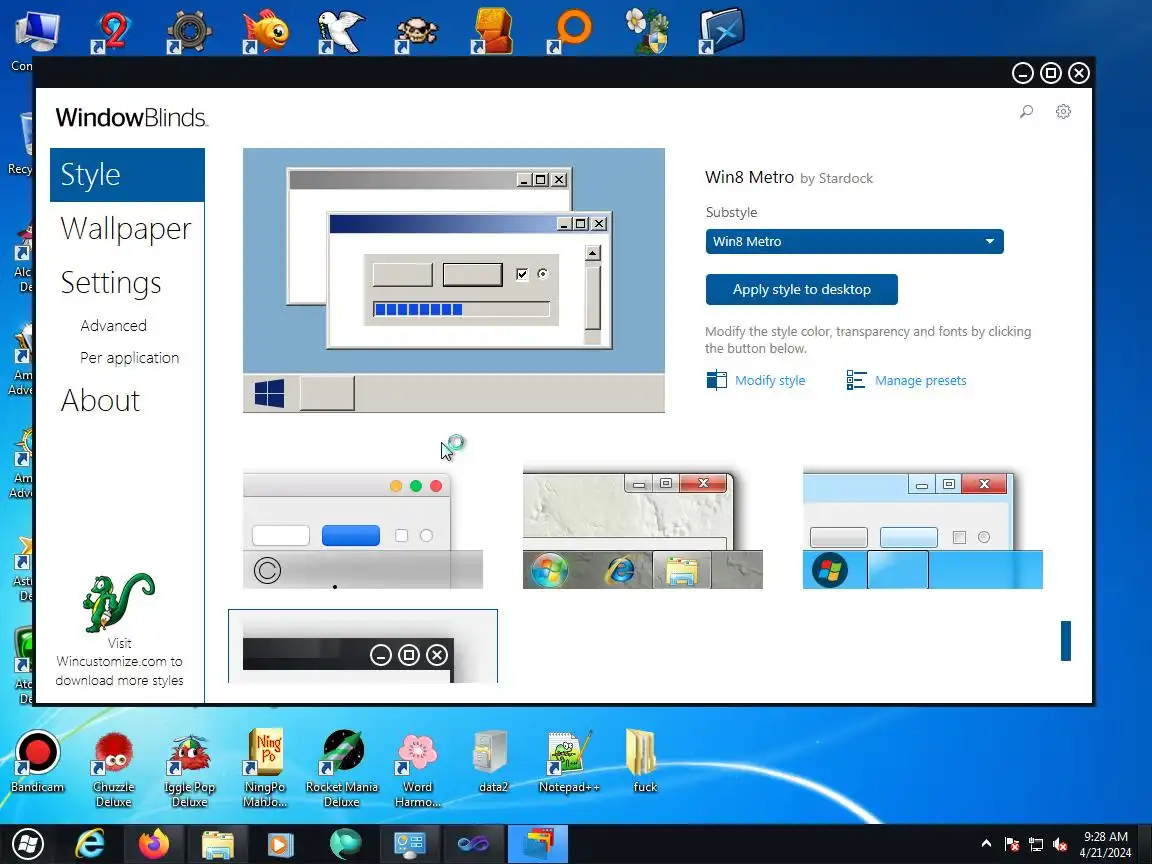Open Advanced settings

114,325
